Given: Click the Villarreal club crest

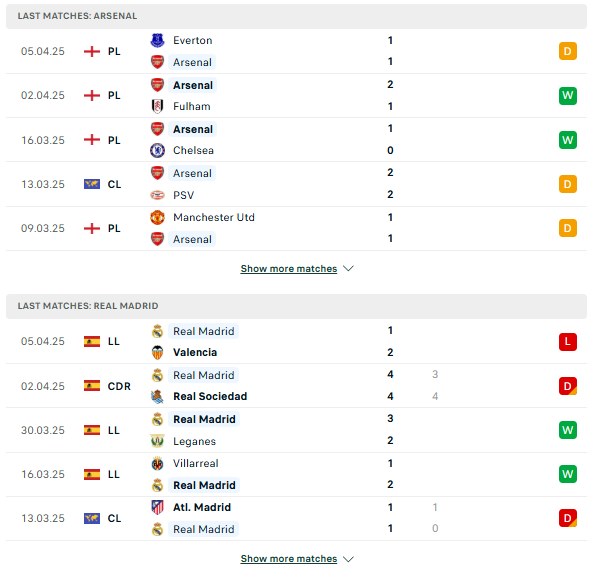Looking at the screenshot, I should coord(158,464).
